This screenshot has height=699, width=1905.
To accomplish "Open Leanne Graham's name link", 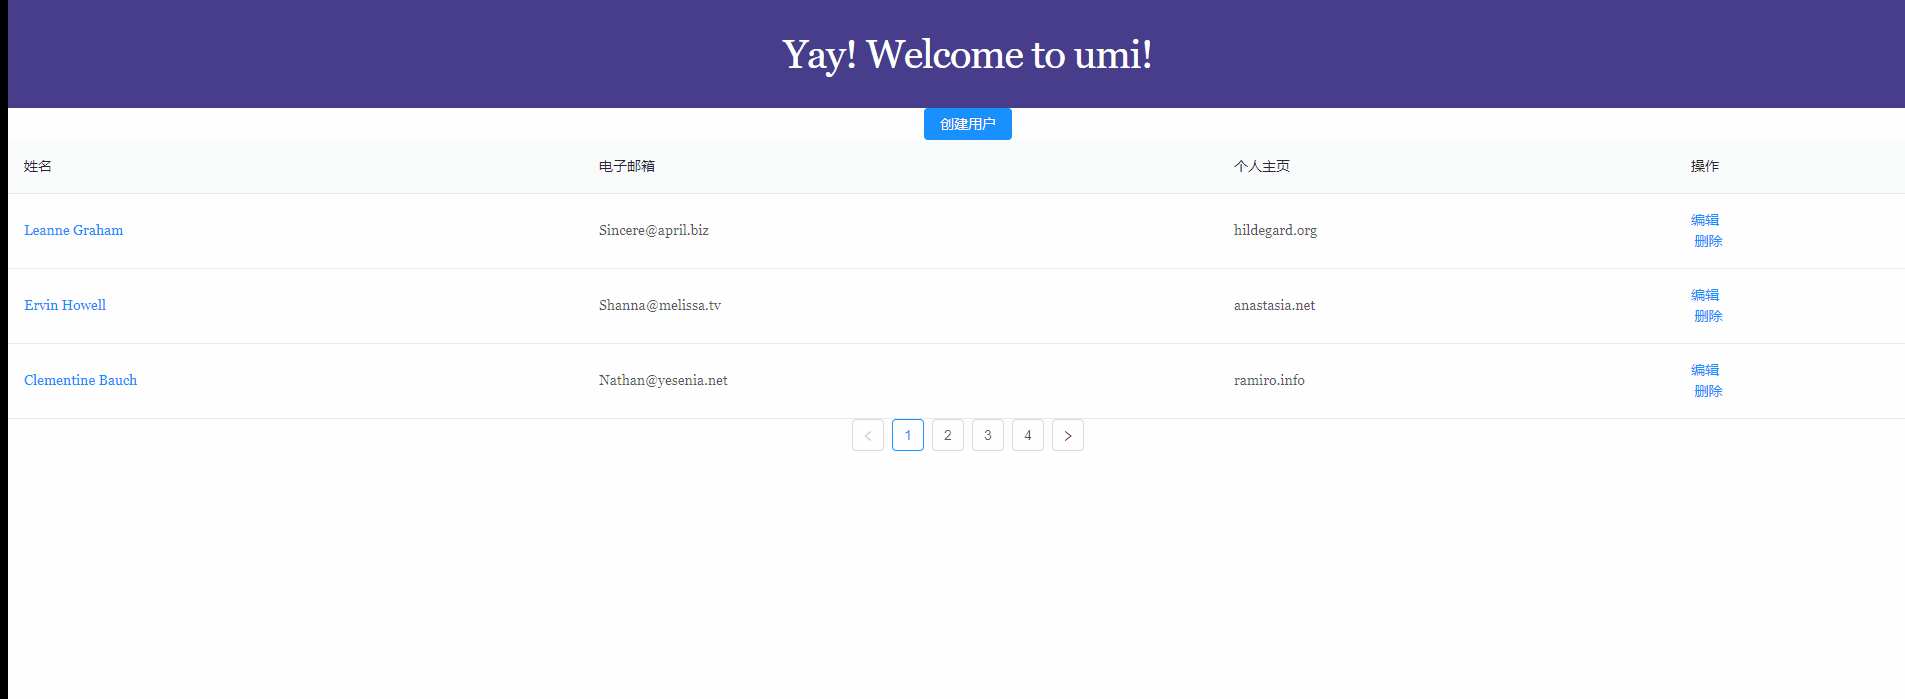I will coord(74,230).
